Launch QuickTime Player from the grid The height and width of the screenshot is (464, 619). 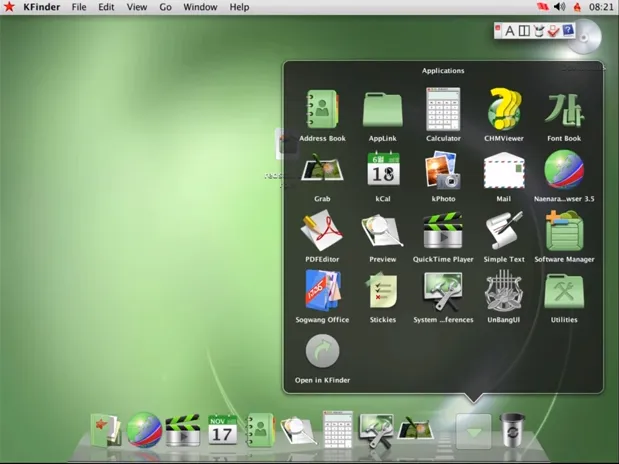[x=443, y=231]
